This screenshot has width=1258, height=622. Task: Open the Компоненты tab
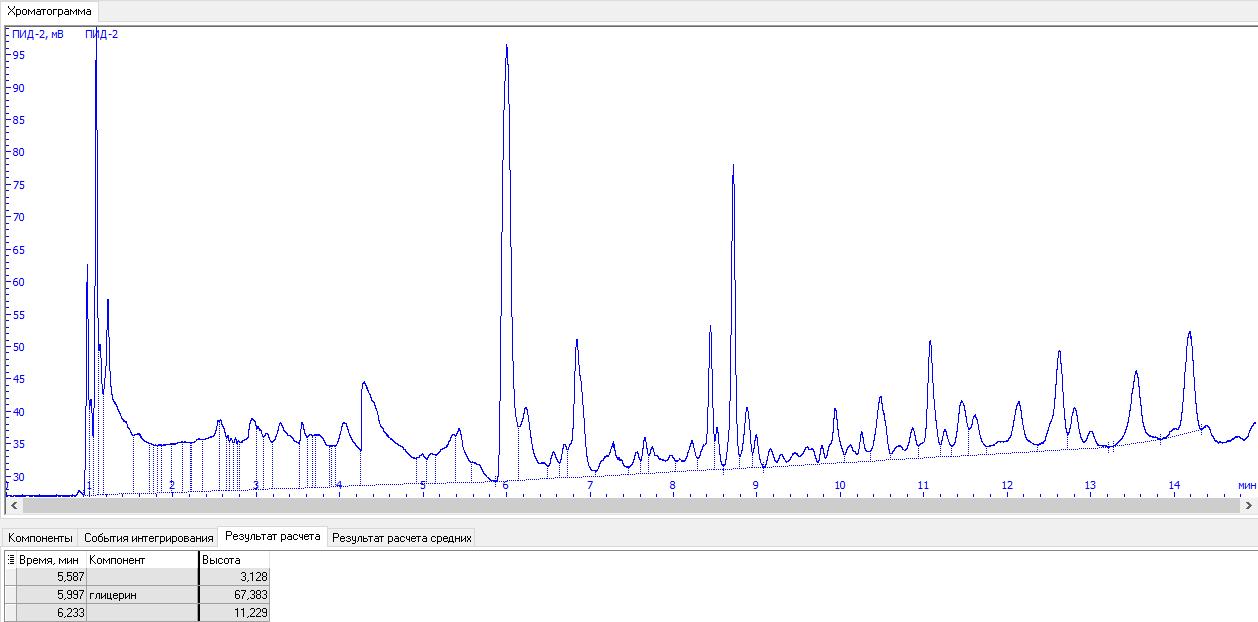[40, 538]
